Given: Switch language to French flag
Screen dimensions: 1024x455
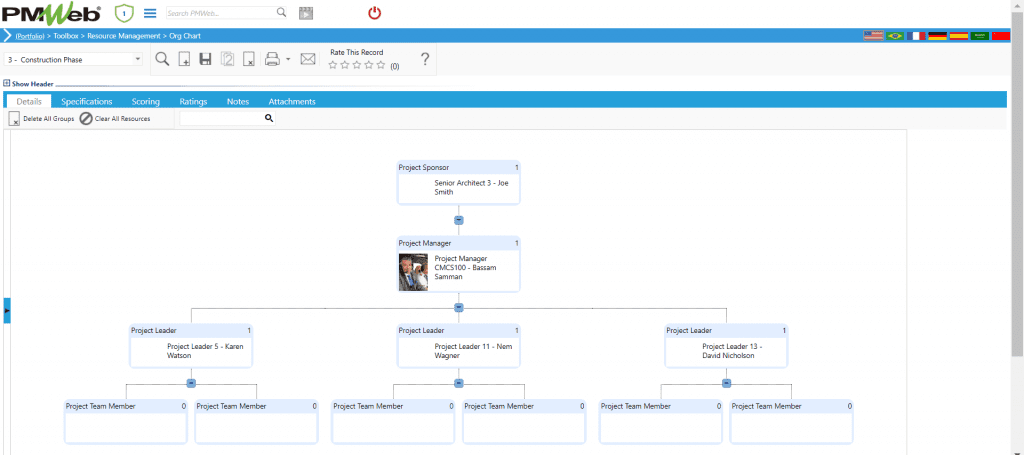Looking at the screenshot, I should 916,36.
